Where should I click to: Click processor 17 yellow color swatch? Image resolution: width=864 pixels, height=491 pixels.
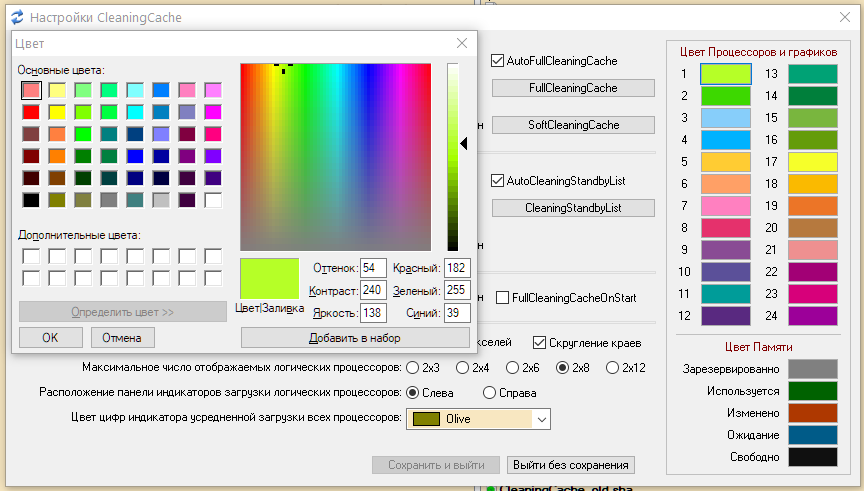coord(813,162)
